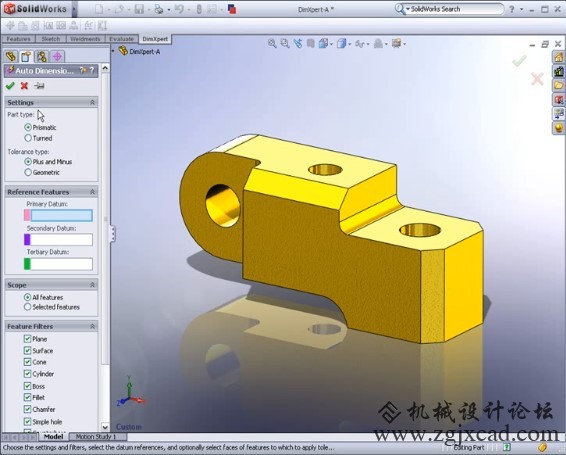Click the Print icon
566x455 pixels.
click(159, 9)
